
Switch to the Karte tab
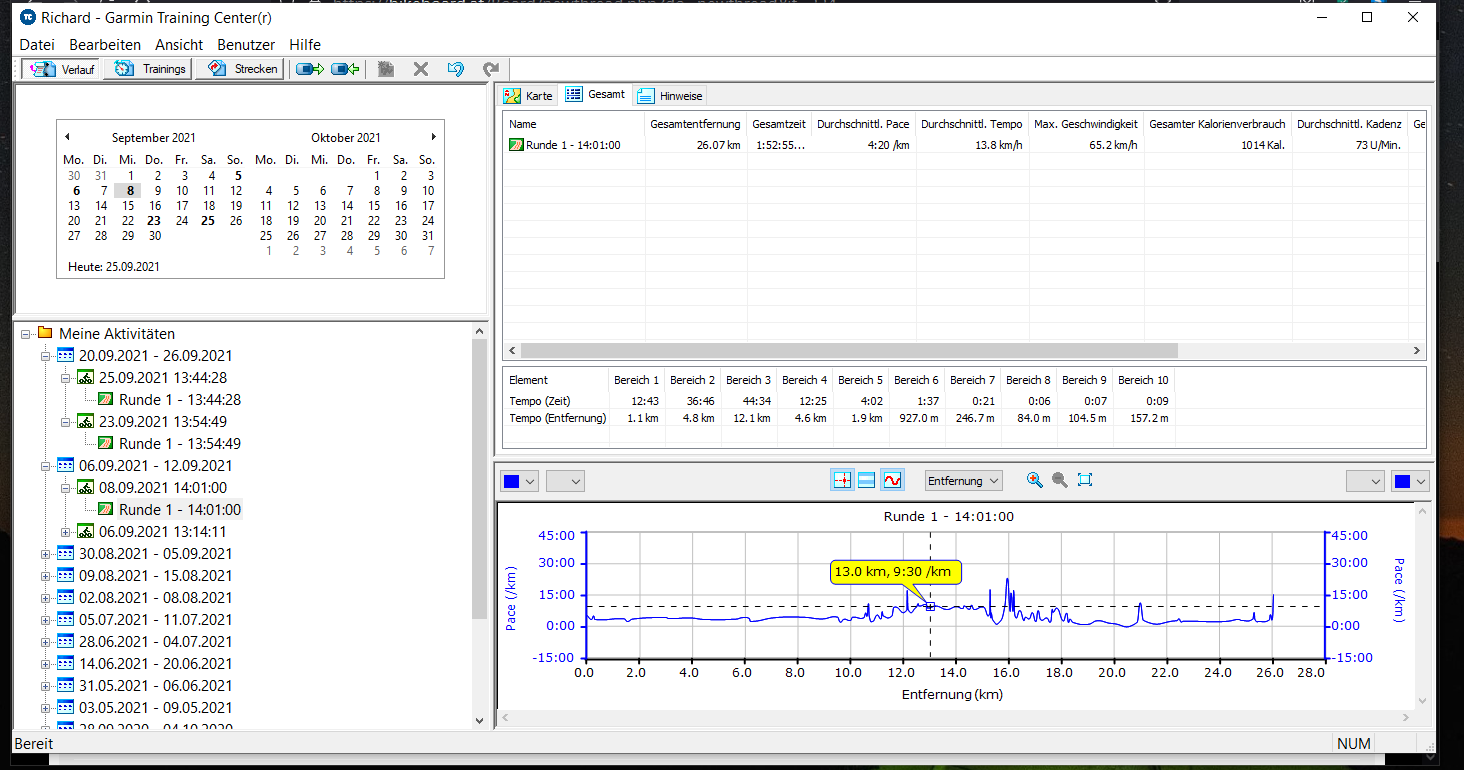click(x=528, y=96)
